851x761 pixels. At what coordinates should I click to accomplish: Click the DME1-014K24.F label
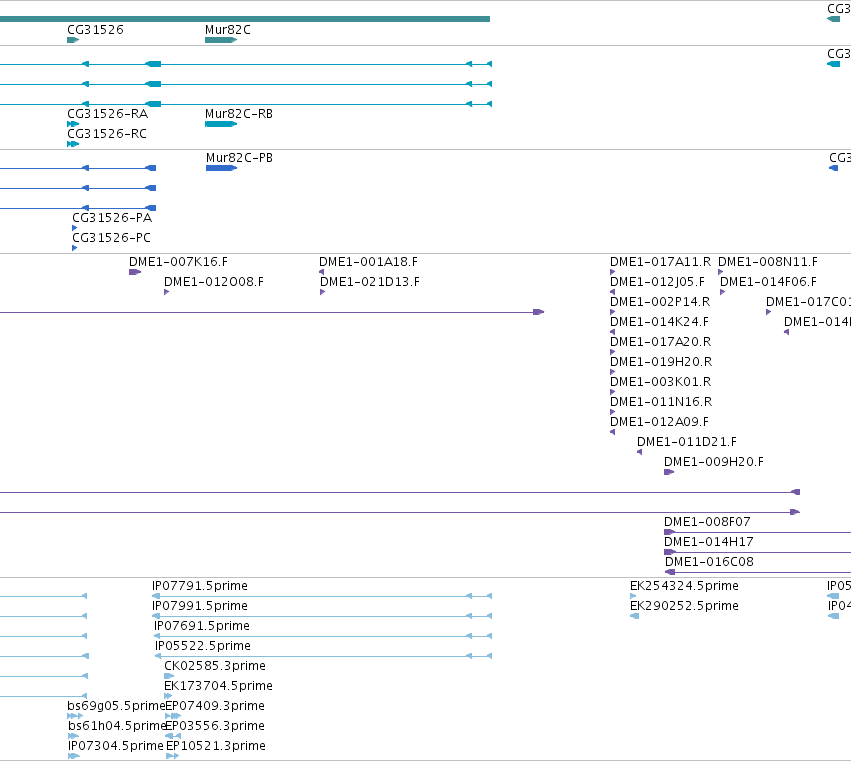point(659,322)
